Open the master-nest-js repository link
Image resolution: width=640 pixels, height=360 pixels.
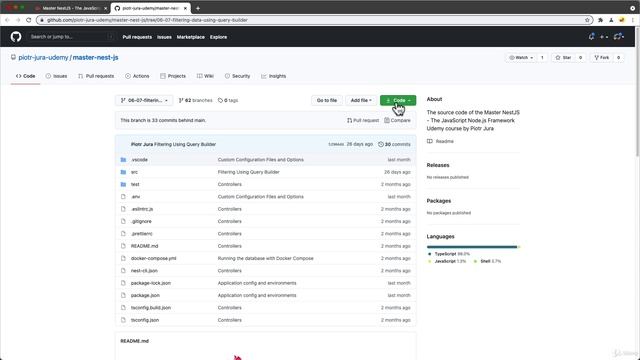(x=96, y=58)
